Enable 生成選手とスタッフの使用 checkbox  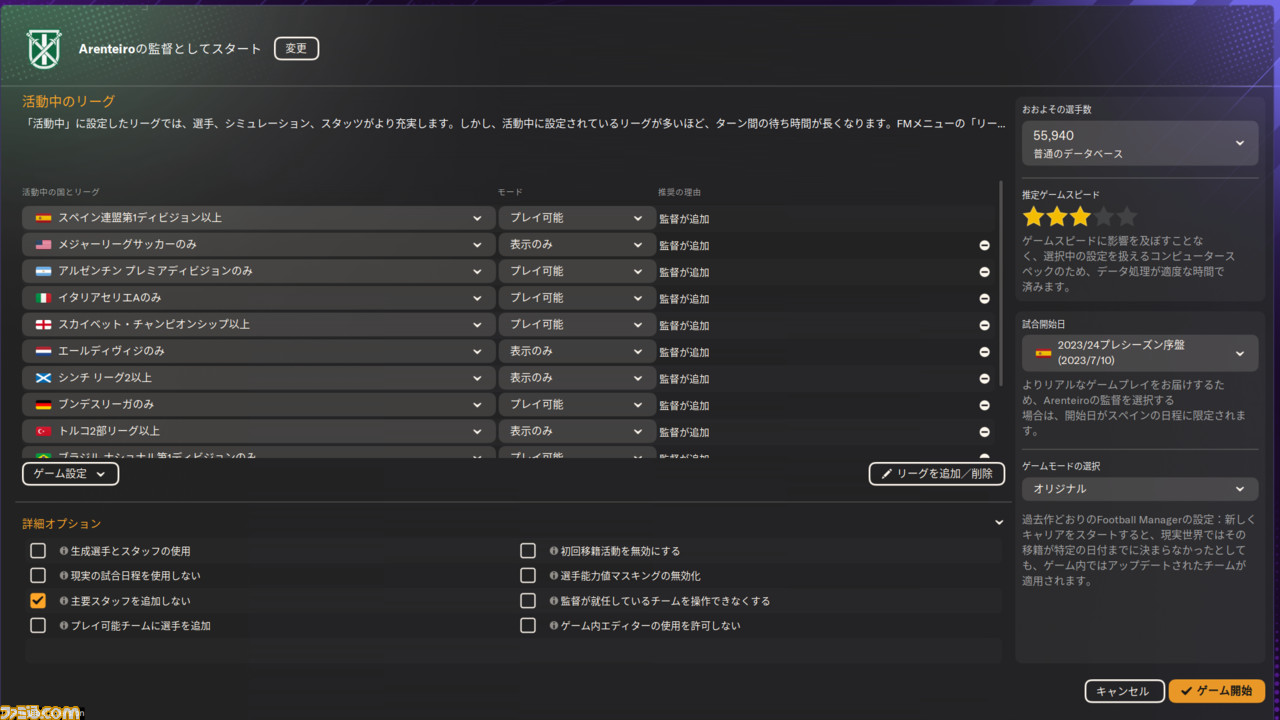(38, 551)
